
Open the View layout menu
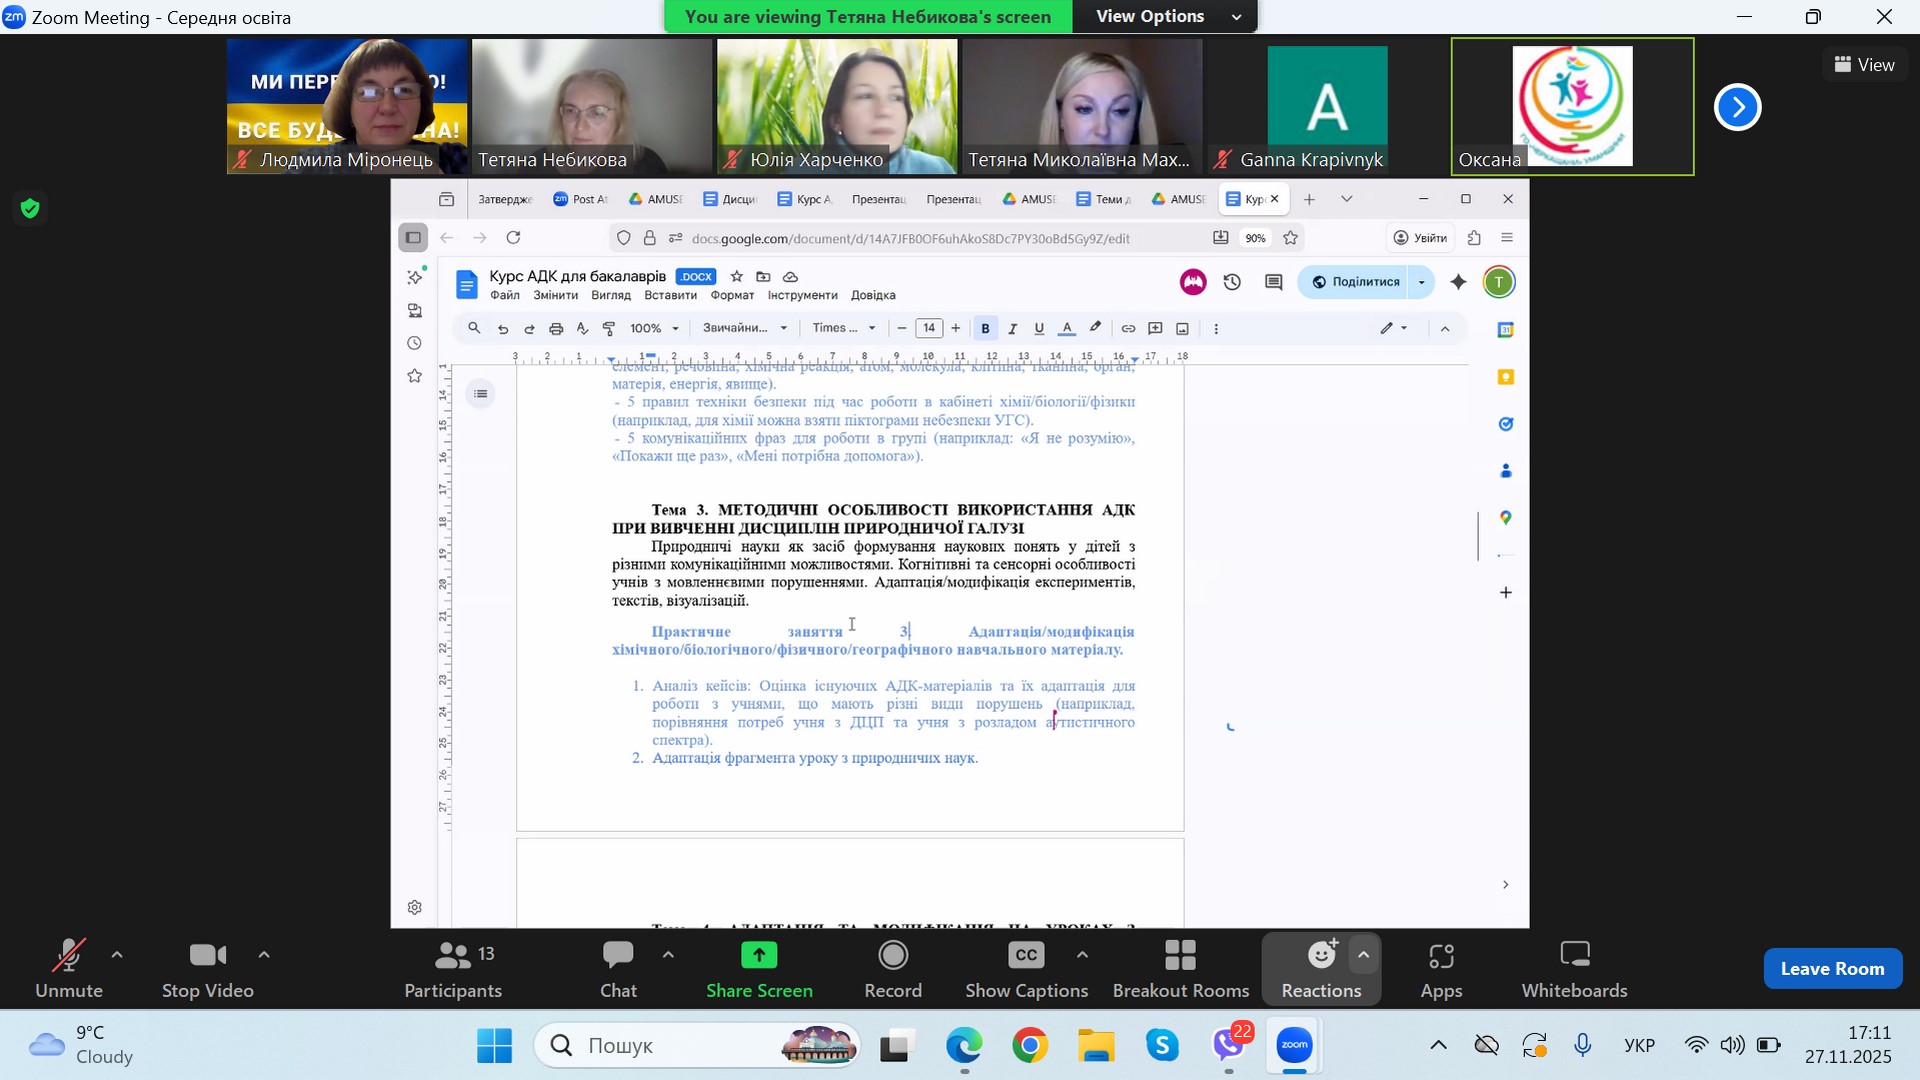(1864, 64)
